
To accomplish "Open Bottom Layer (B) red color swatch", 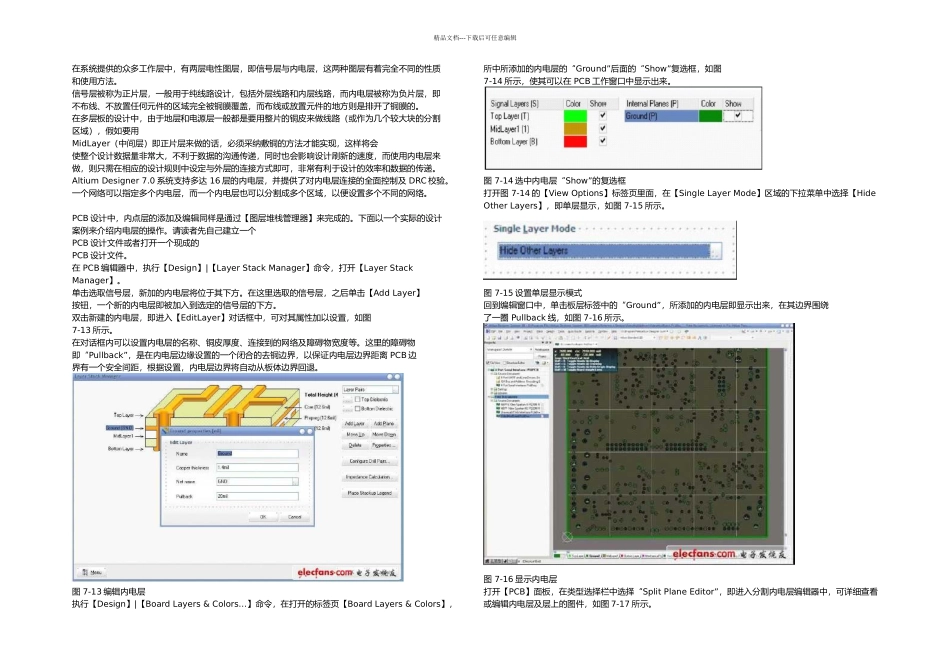I will coord(575,141).
